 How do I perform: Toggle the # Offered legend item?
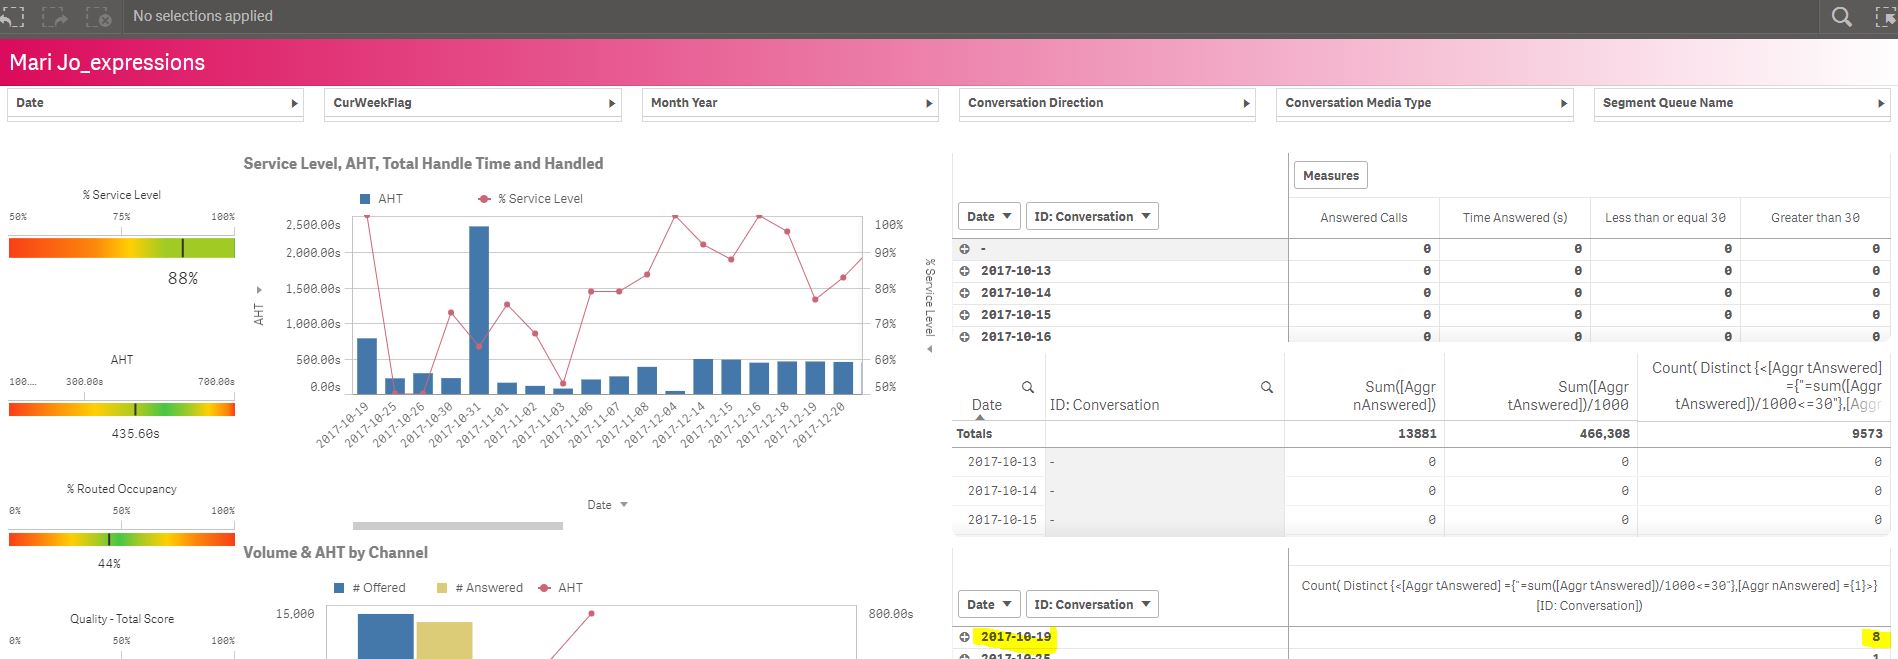coord(370,588)
